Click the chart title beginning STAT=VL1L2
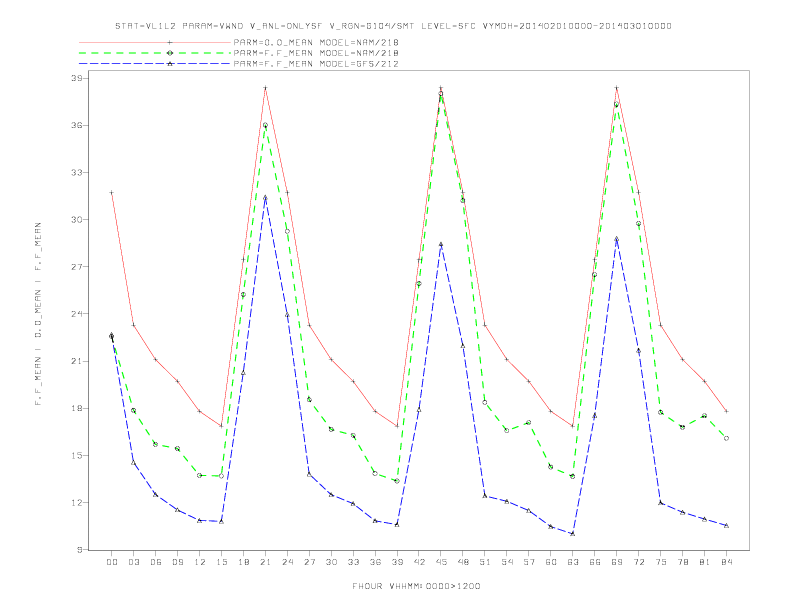792x612 pixels. (x=393, y=26)
